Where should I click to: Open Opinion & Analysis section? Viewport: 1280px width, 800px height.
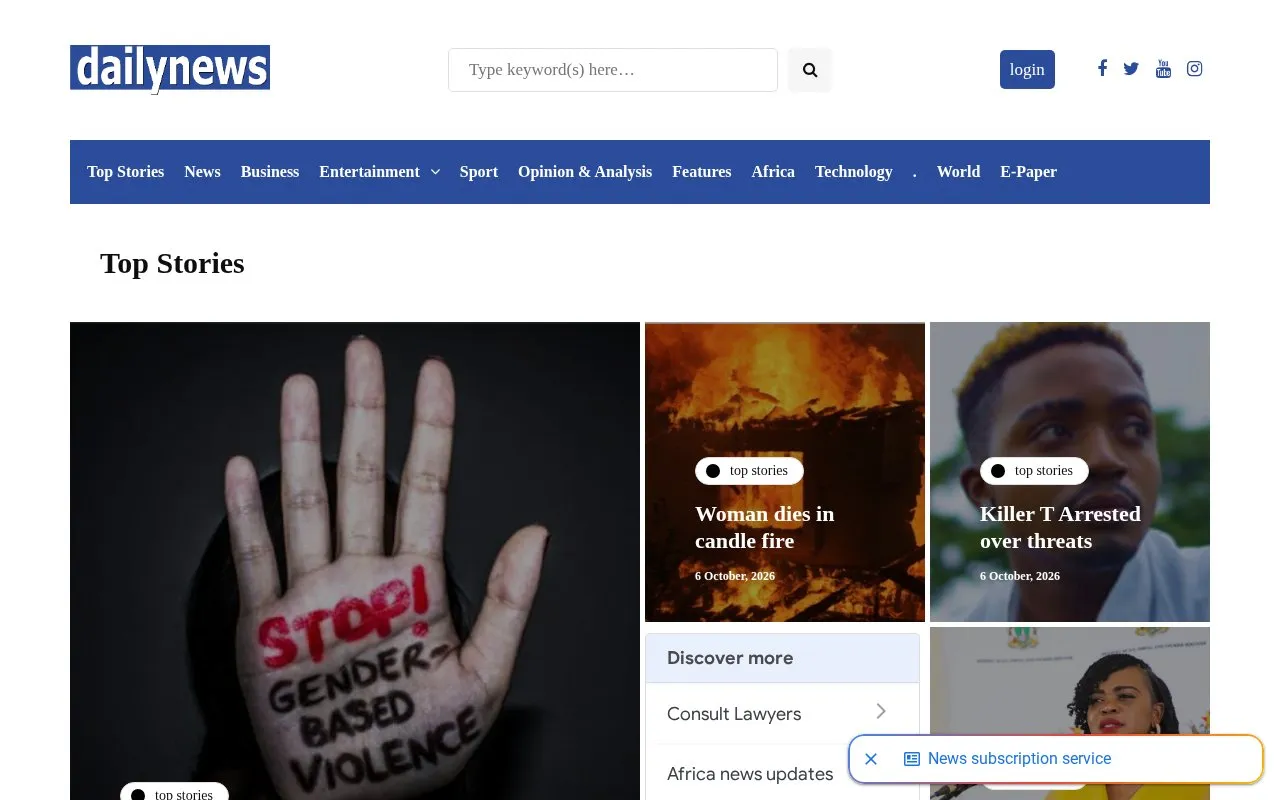pos(585,172)
